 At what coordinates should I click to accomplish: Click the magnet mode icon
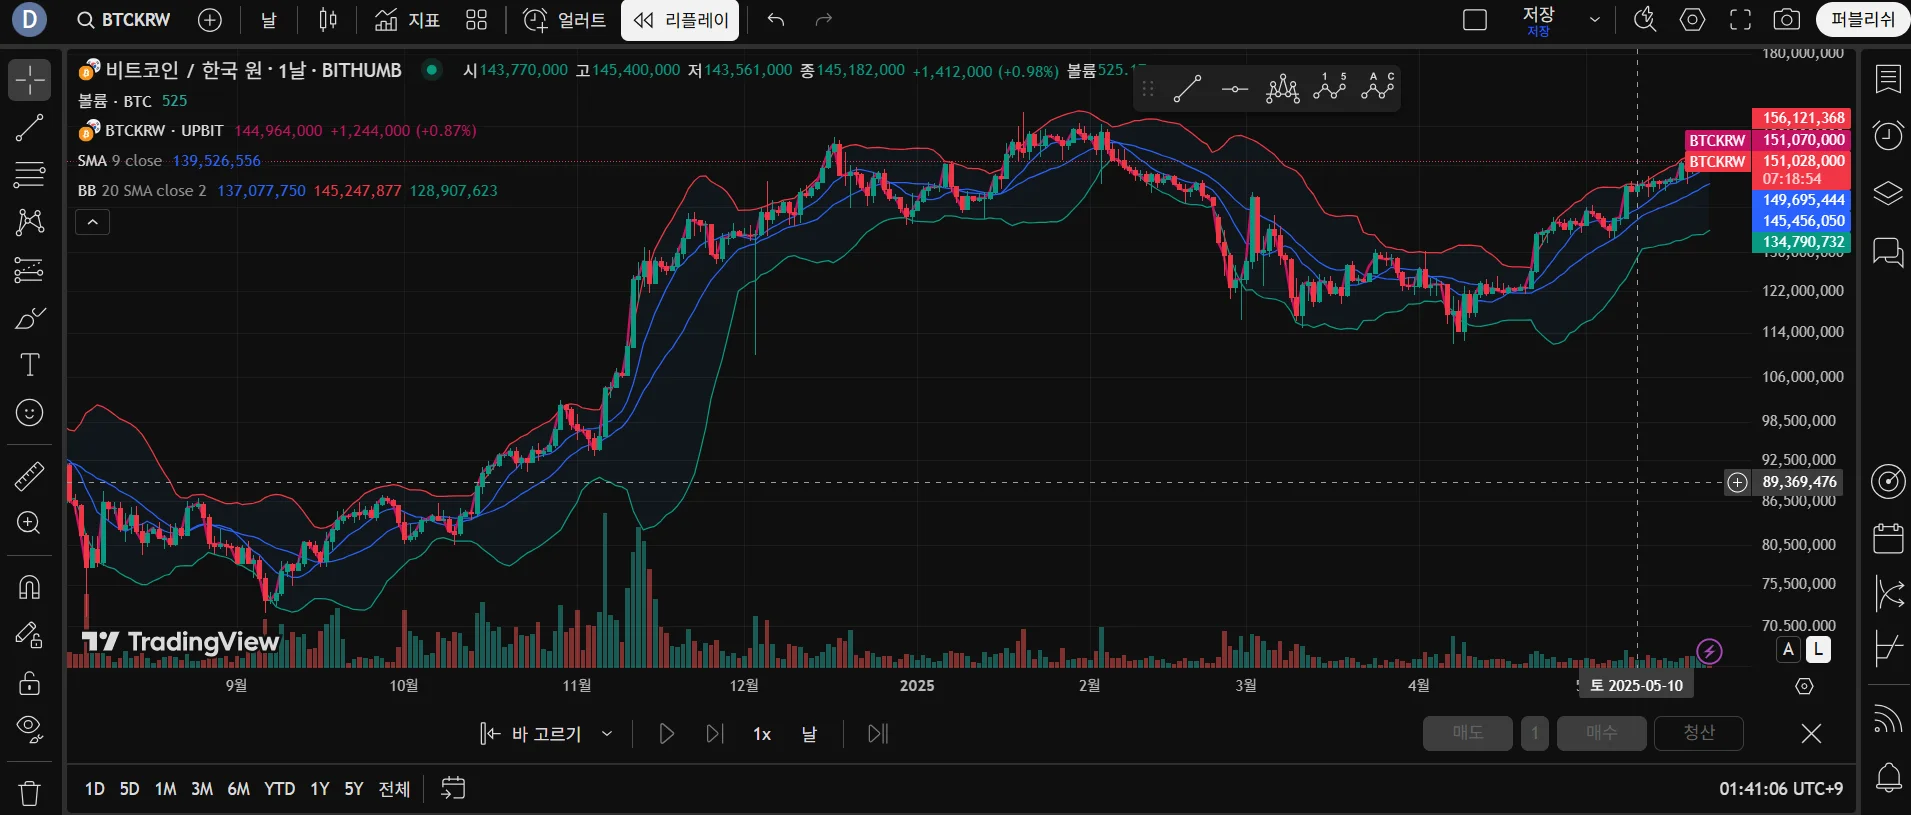tap(30, 587)
